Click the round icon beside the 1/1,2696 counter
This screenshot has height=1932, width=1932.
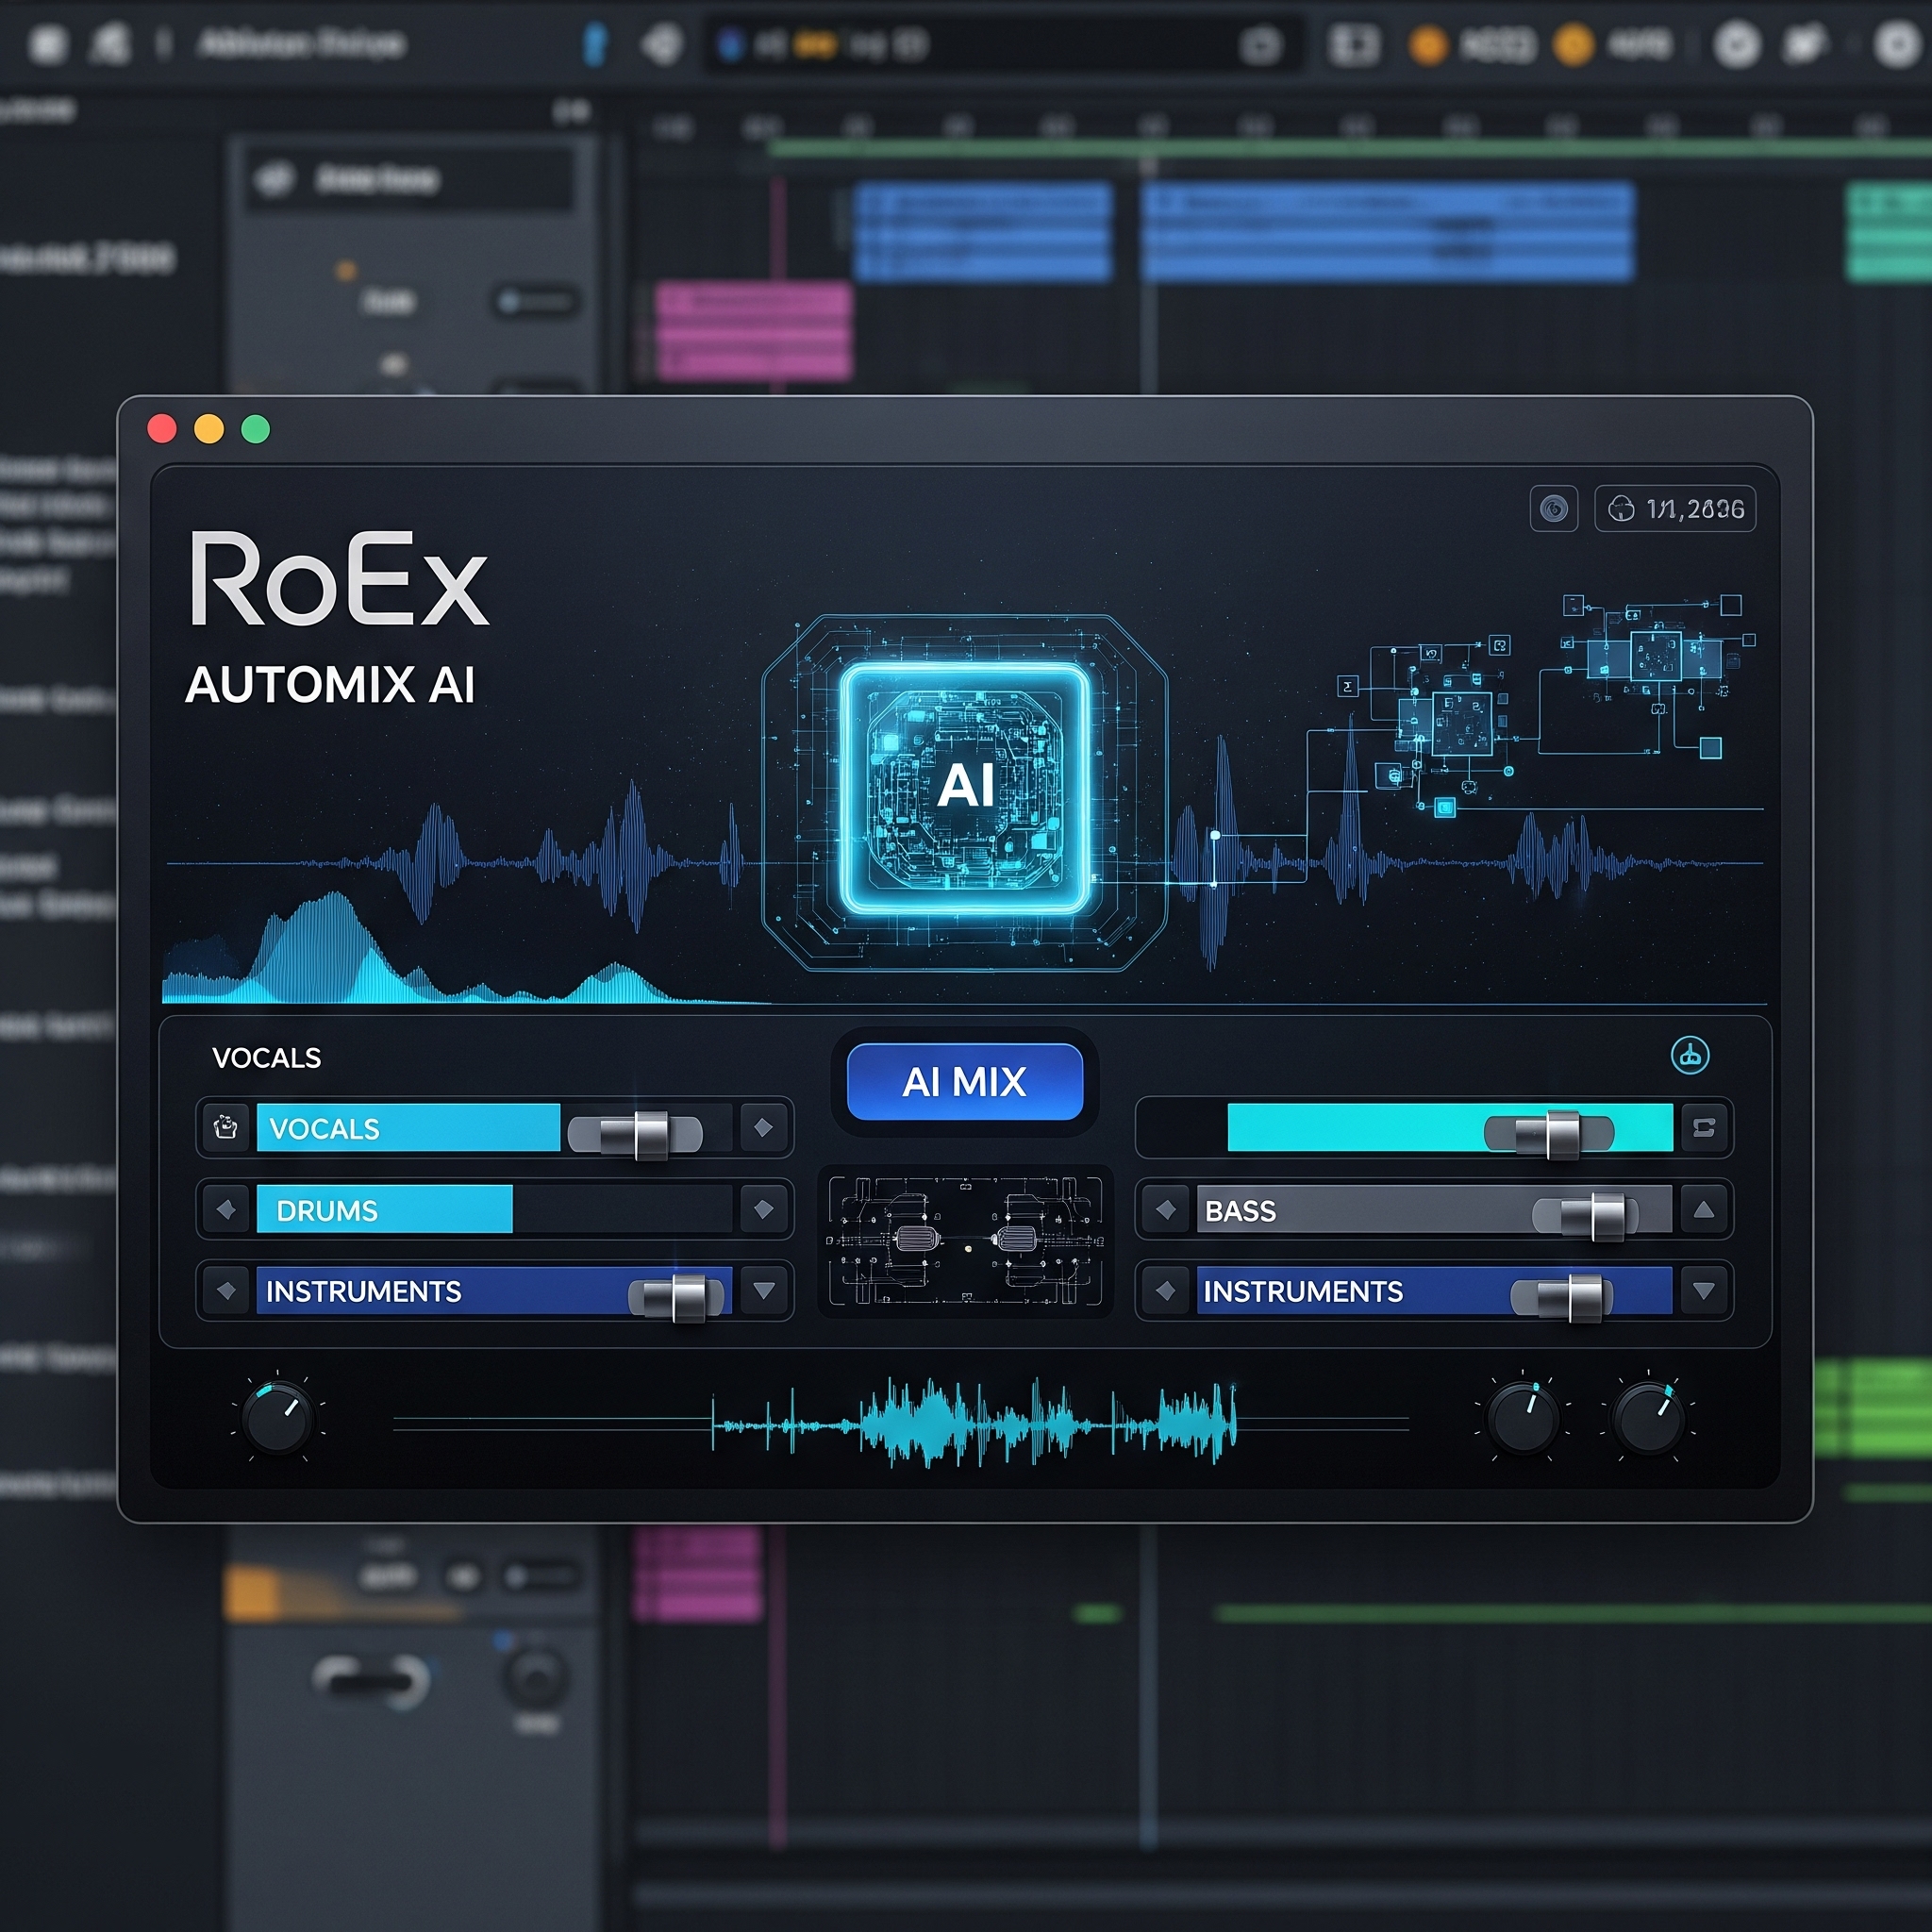pos(1553,509)
